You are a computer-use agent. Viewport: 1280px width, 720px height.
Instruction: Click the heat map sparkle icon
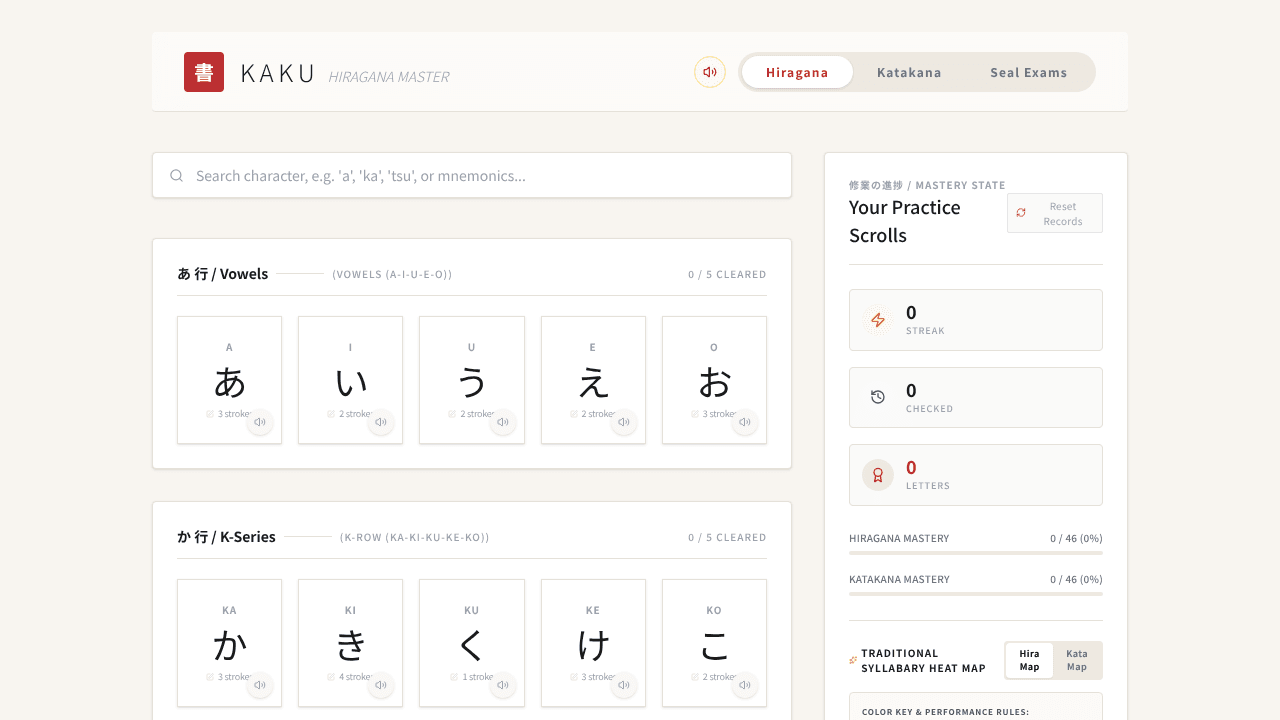click(x=853, y=660)
